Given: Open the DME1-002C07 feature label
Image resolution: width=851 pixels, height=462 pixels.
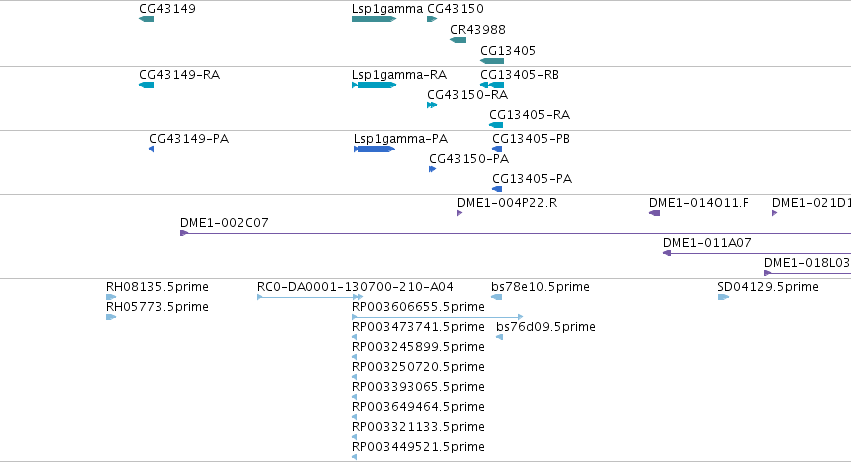Looking at the screenshot, I should point(224,223).
